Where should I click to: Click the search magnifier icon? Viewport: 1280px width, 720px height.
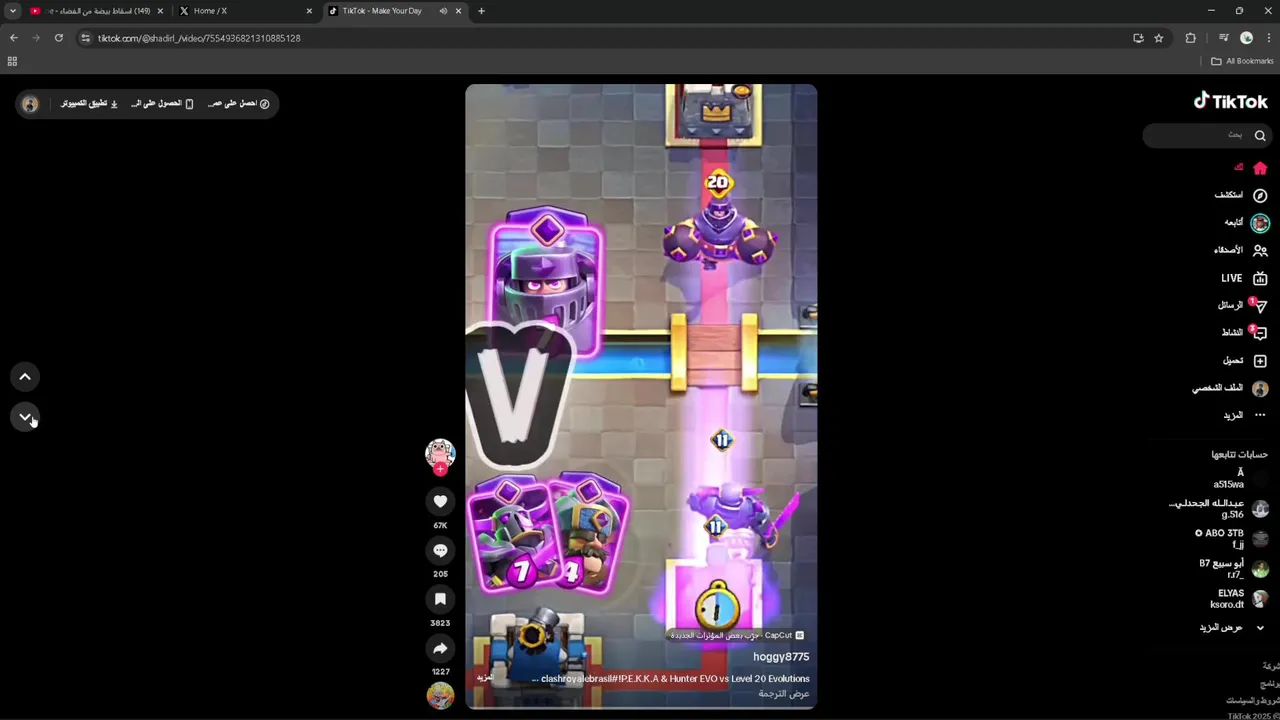[1260, 136]
